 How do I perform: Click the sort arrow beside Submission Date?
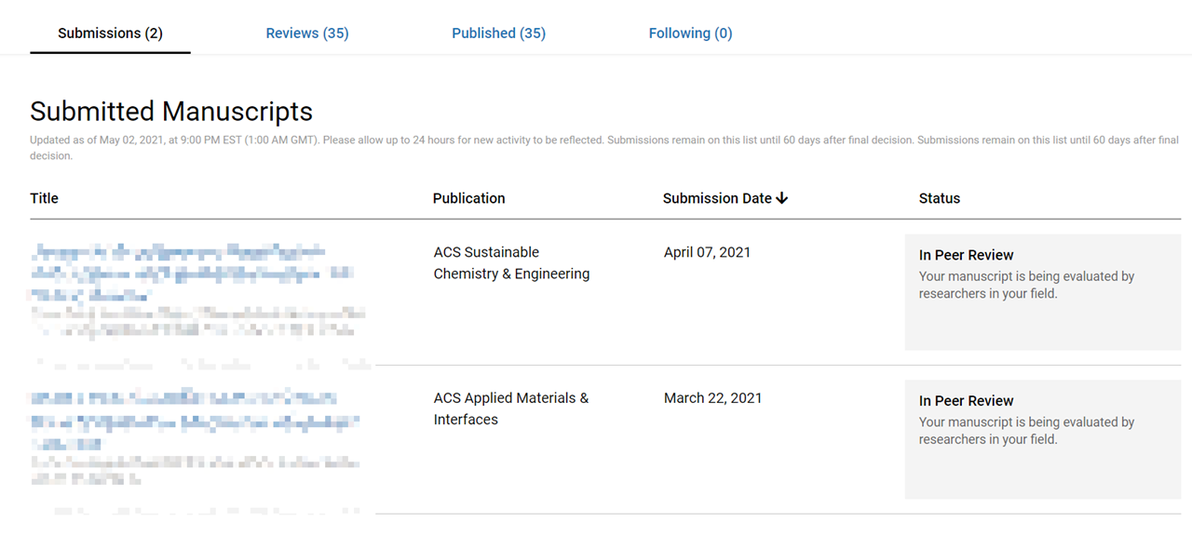[782, 198]
